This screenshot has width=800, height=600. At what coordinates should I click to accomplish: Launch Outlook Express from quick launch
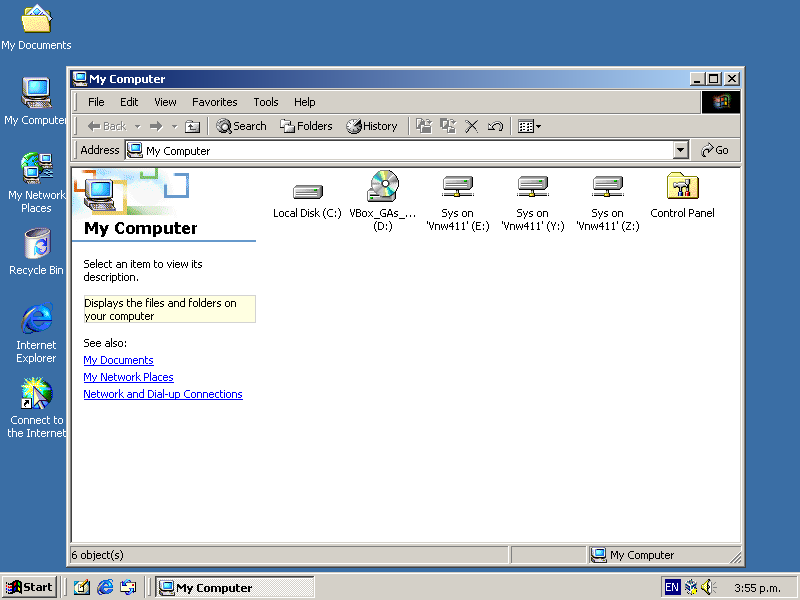[128, 587]
